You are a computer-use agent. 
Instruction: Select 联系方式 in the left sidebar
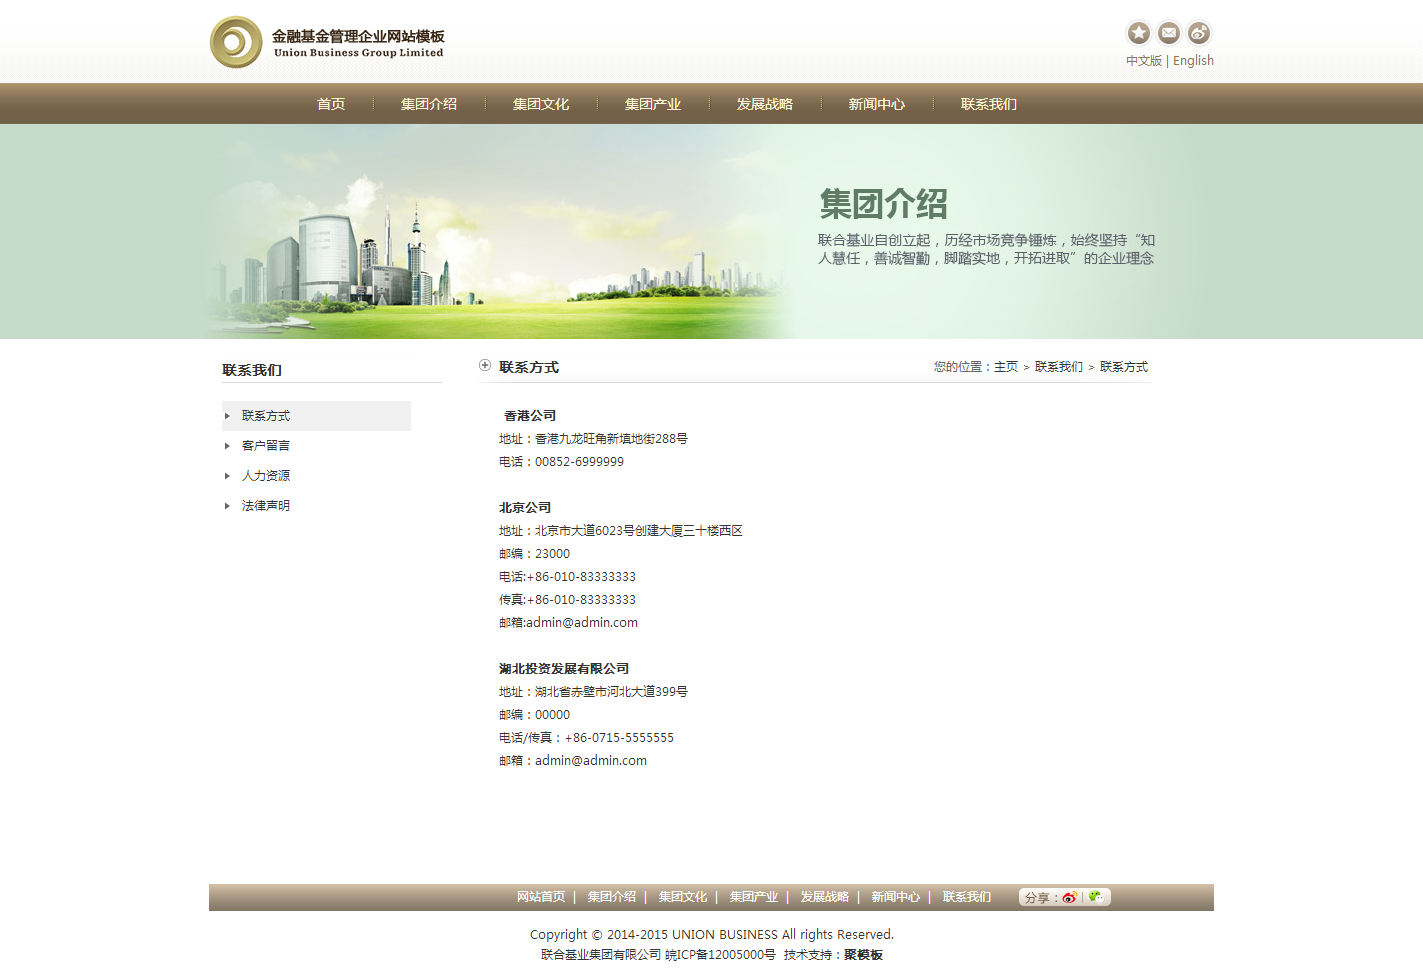[266, 416]
